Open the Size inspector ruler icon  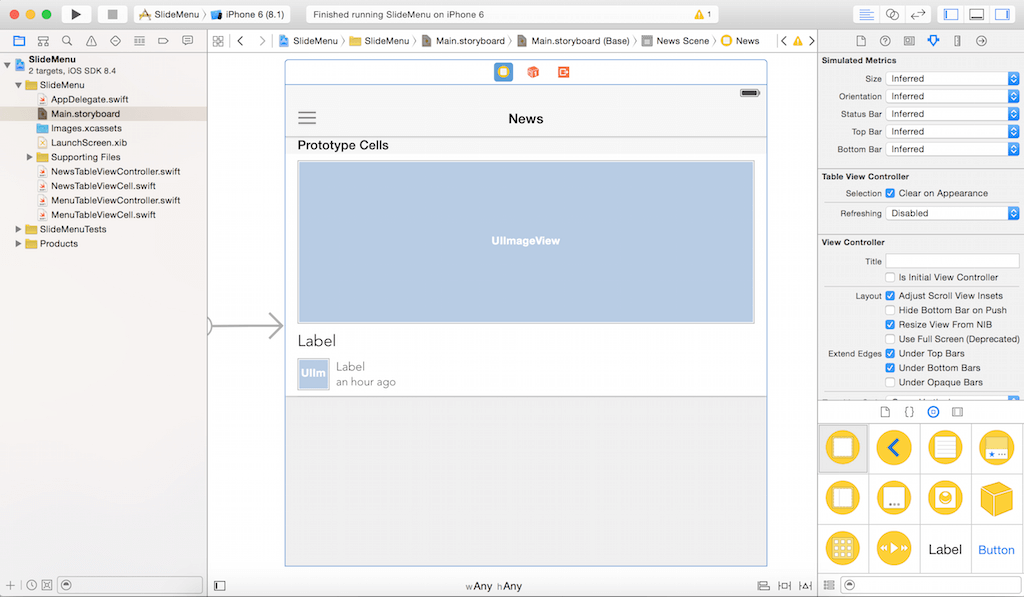click(957, 41)
